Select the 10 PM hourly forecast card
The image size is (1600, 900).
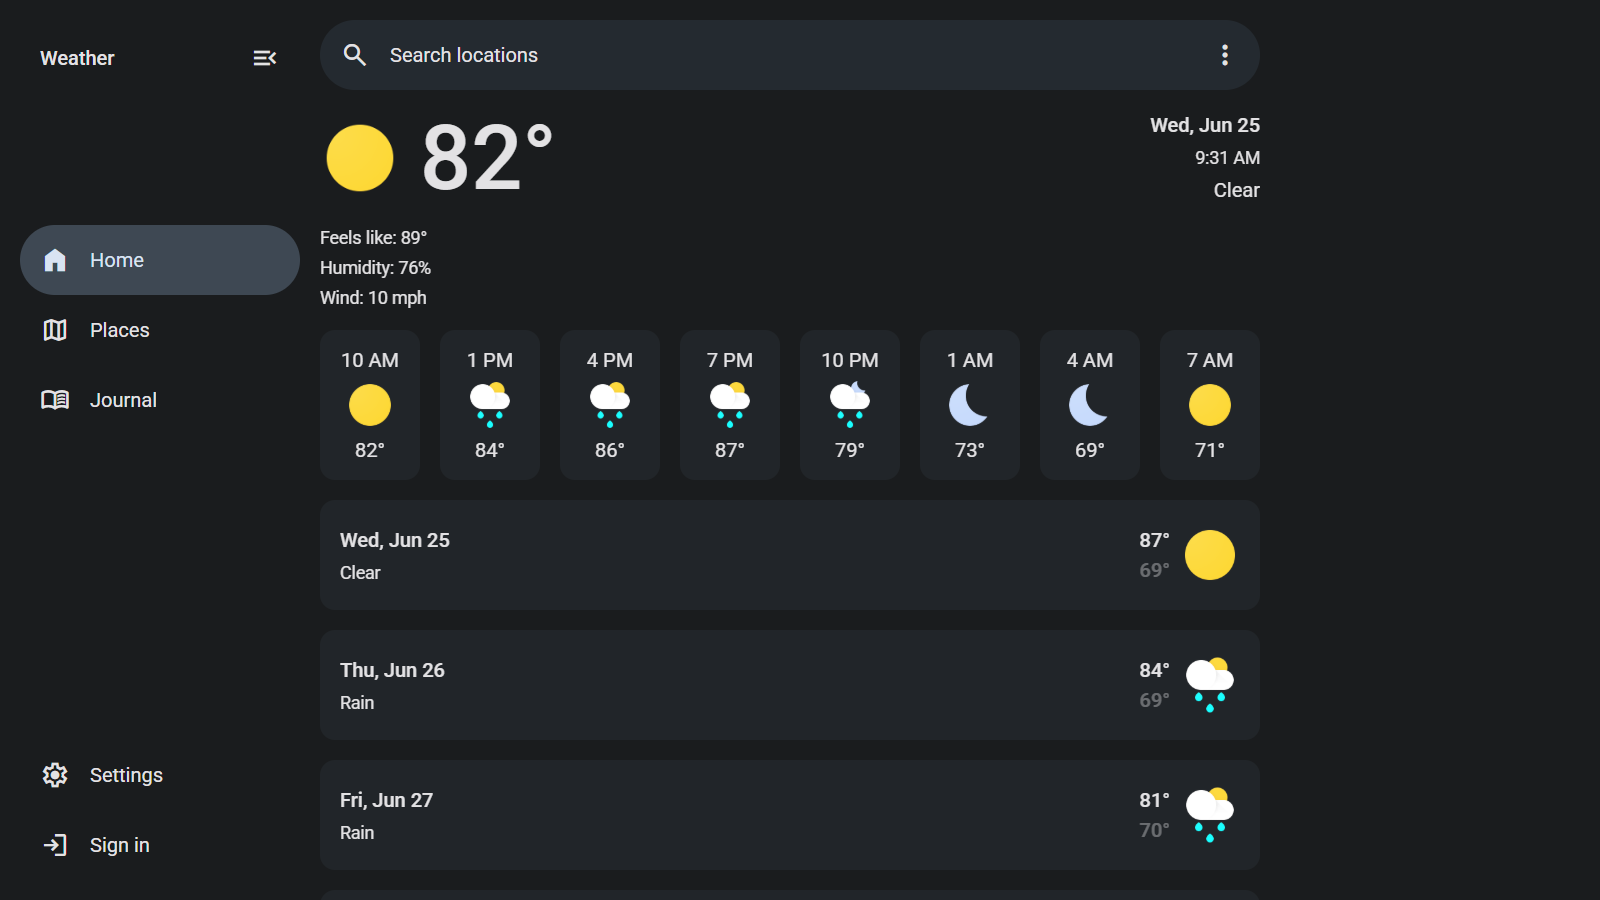pos(850,405)
